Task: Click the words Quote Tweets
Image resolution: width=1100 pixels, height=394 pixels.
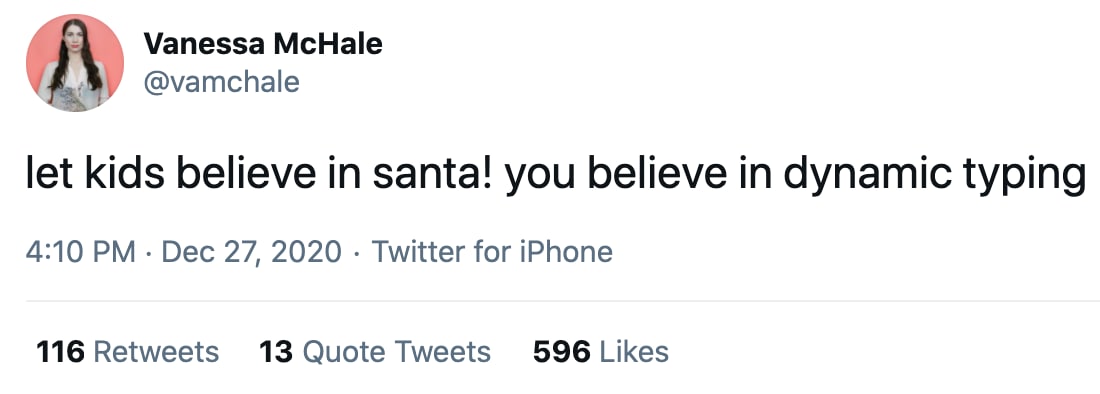Action: pos(396,351)
